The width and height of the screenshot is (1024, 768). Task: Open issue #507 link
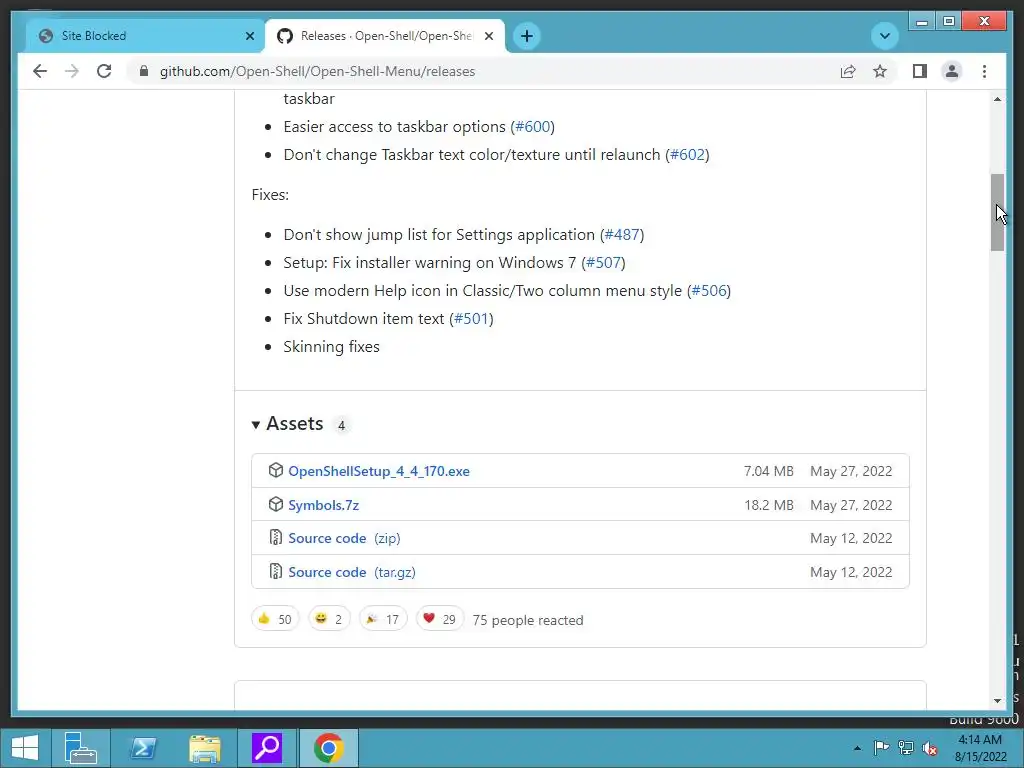click(x=603, y=263)
